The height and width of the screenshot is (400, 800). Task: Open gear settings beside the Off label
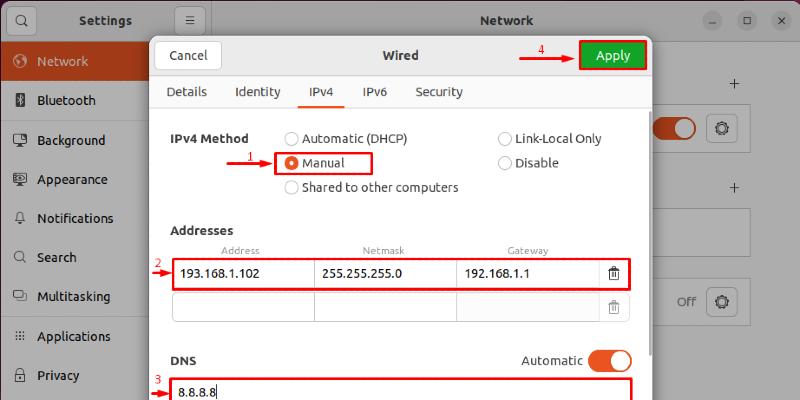coord(721,300)
